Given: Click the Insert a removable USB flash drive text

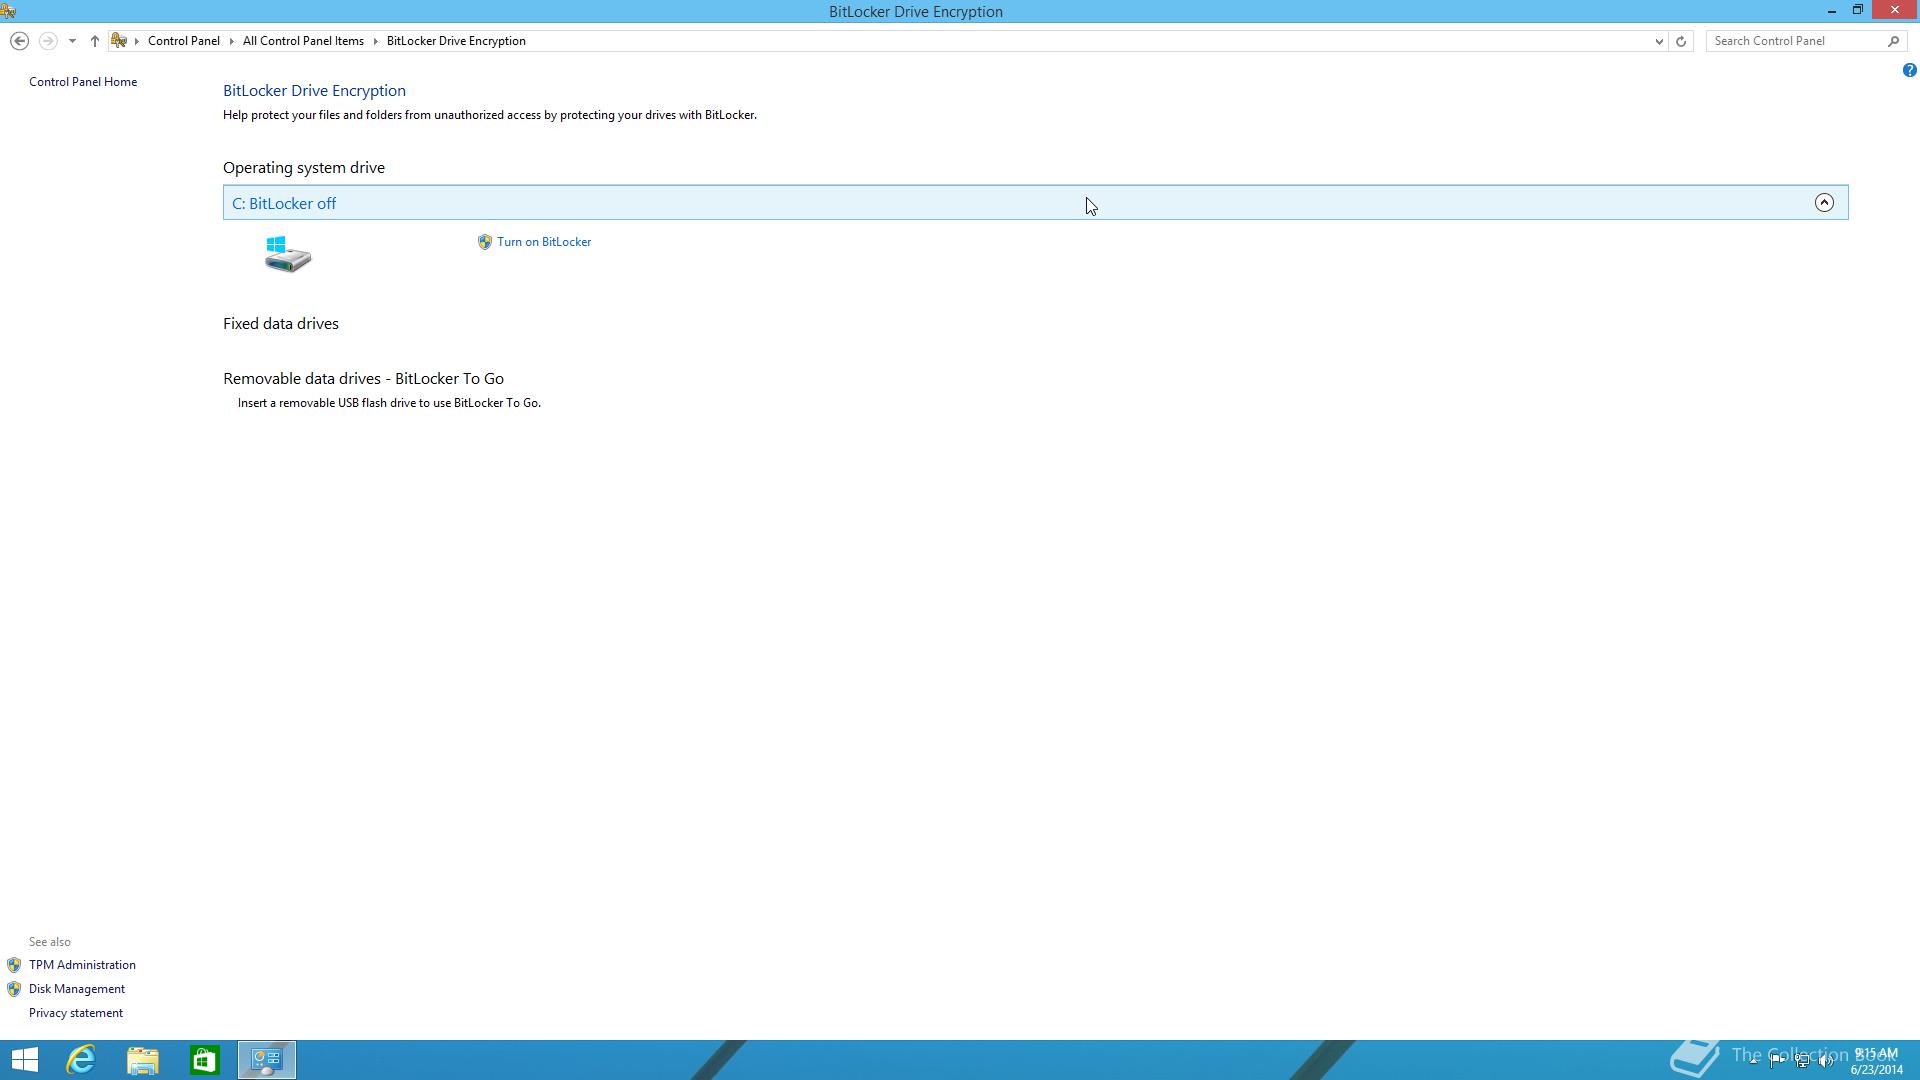Looking at the screenshot, I should 389,403.
